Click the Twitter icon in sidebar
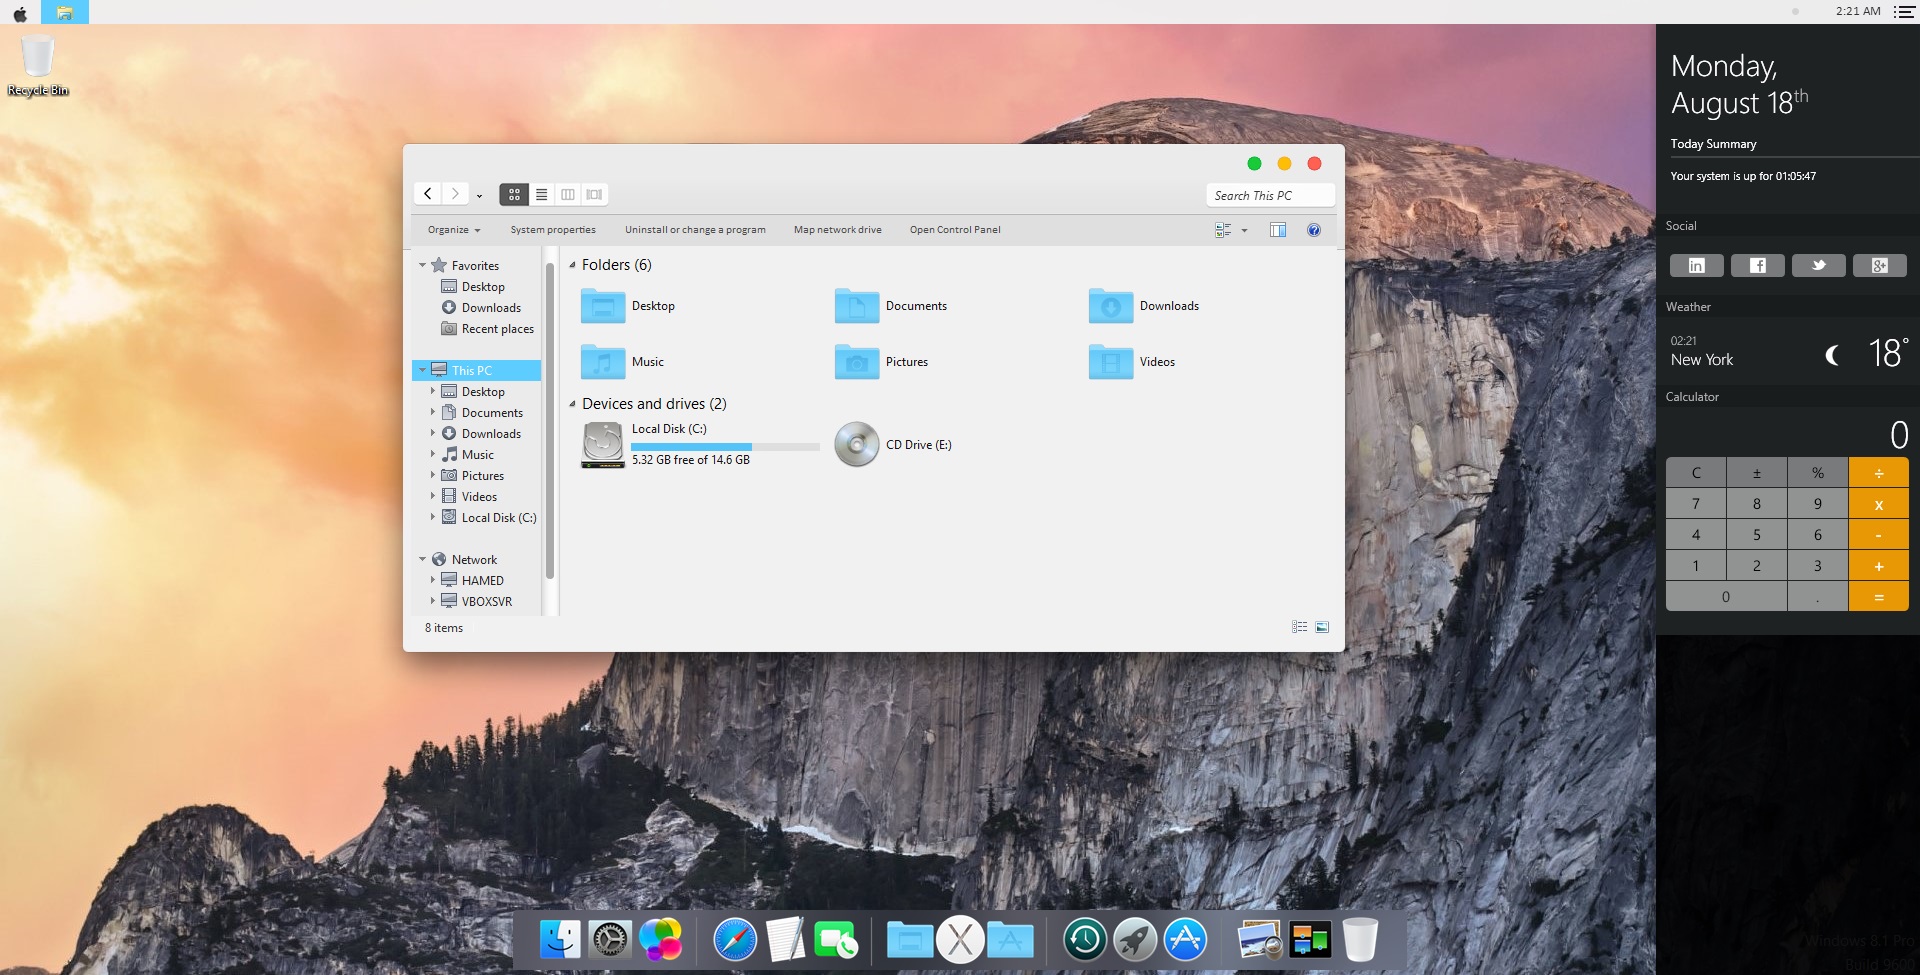This screenshot has width=1920, height=975. click(x=1818, y=265)
